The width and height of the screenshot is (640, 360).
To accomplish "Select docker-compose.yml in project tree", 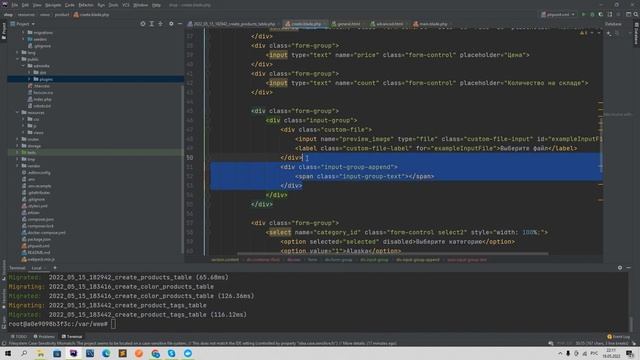I will tap(44, 233).
